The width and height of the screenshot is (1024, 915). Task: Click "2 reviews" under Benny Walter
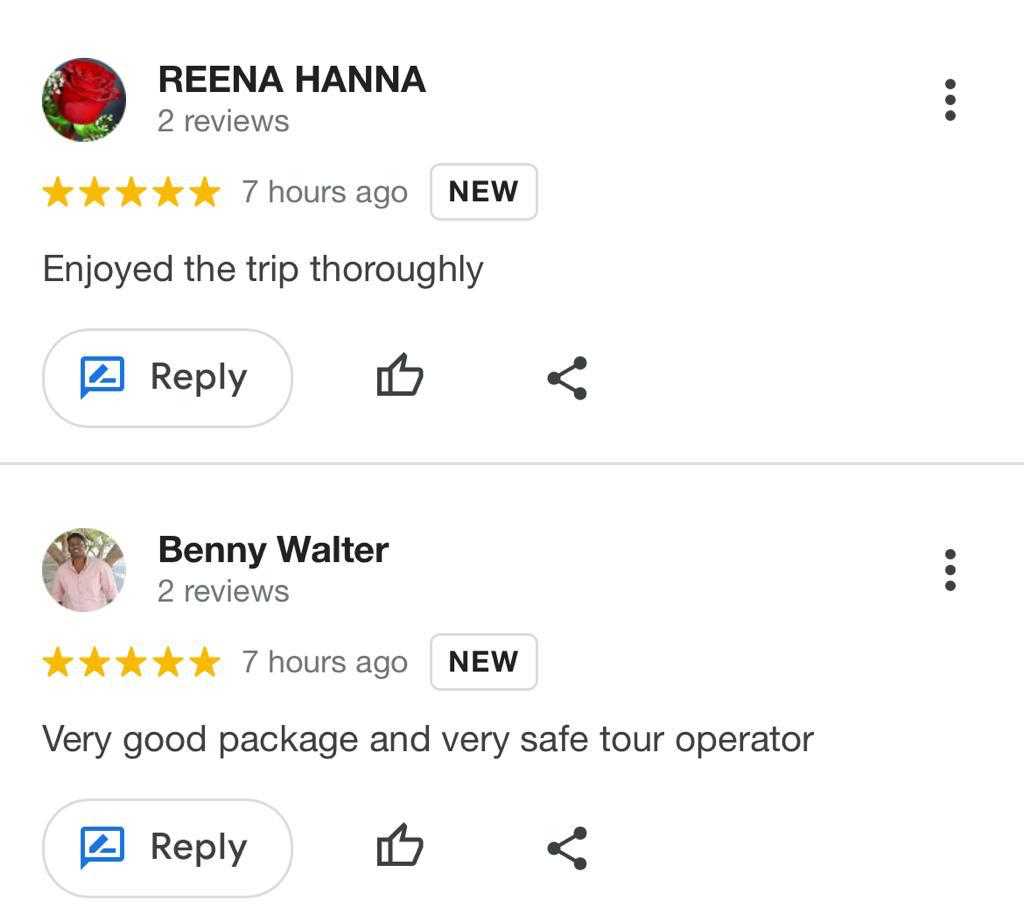pos(223,592)
